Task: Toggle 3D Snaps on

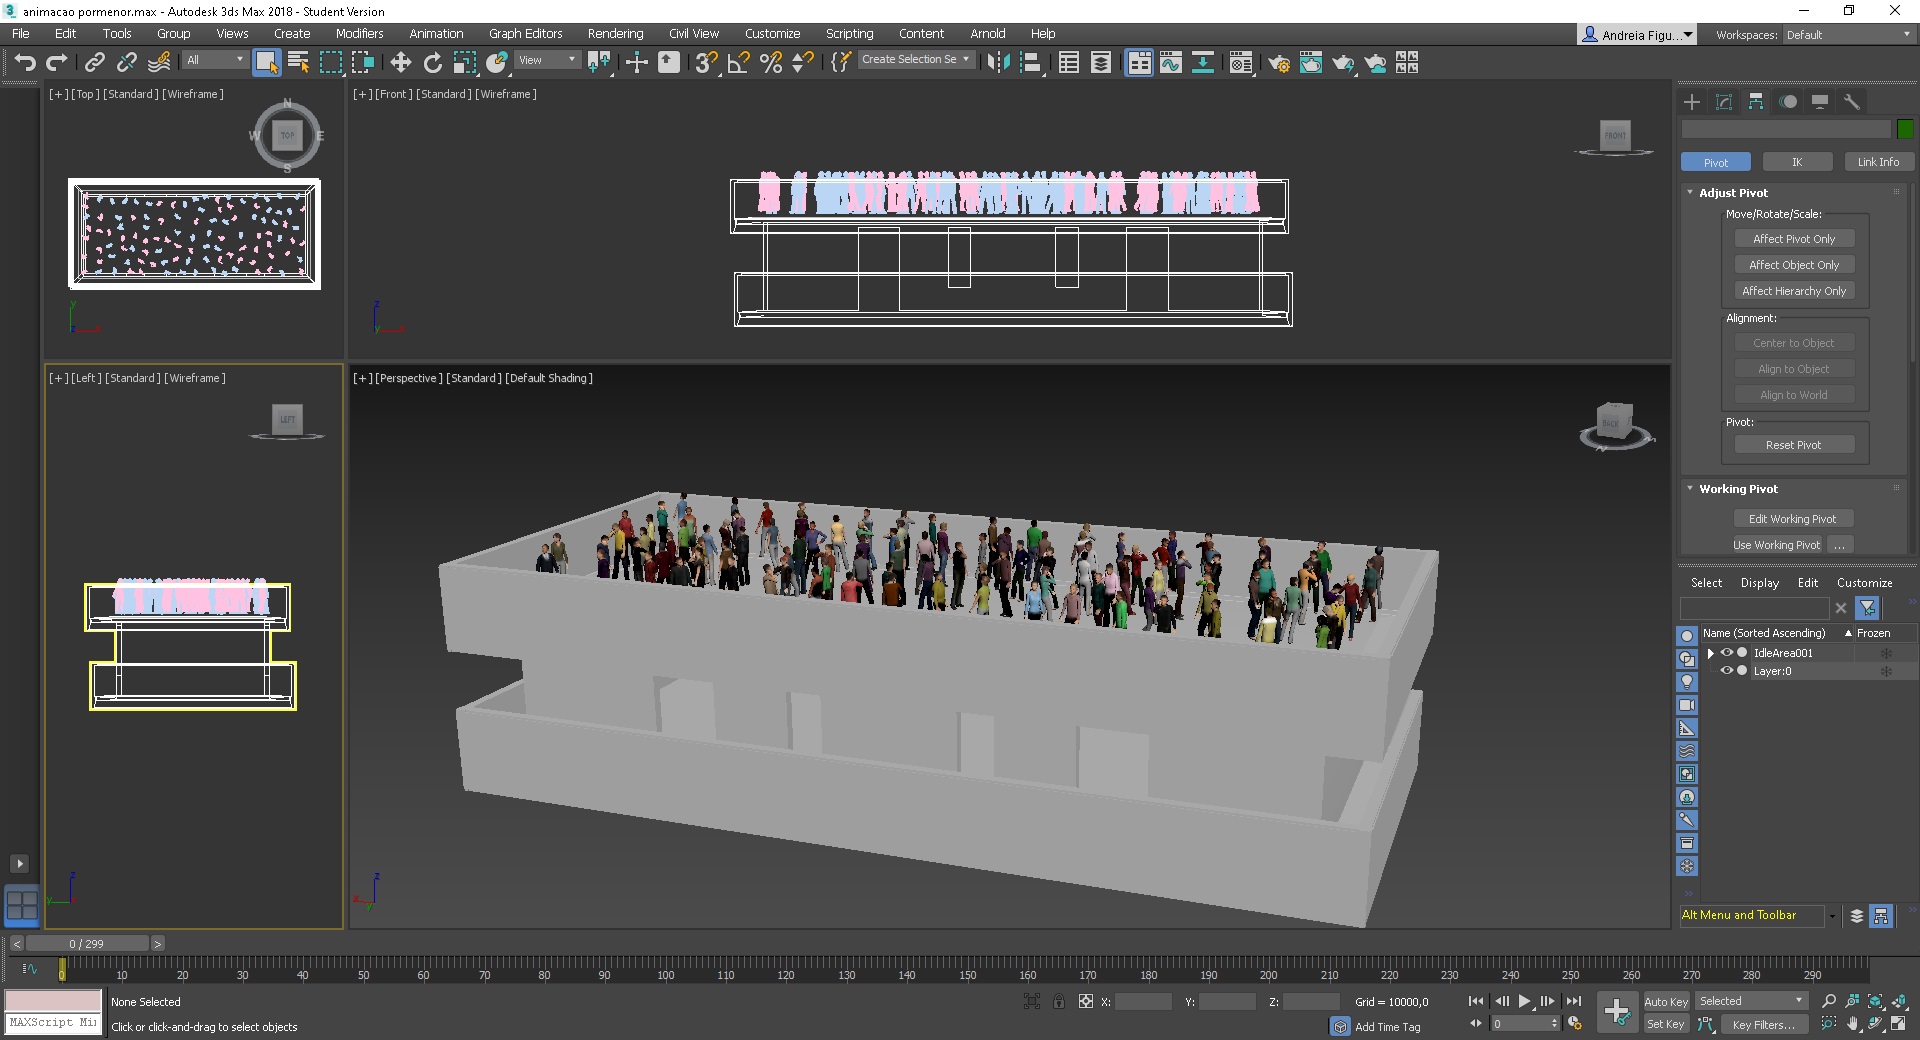Action: coord(706,63)
